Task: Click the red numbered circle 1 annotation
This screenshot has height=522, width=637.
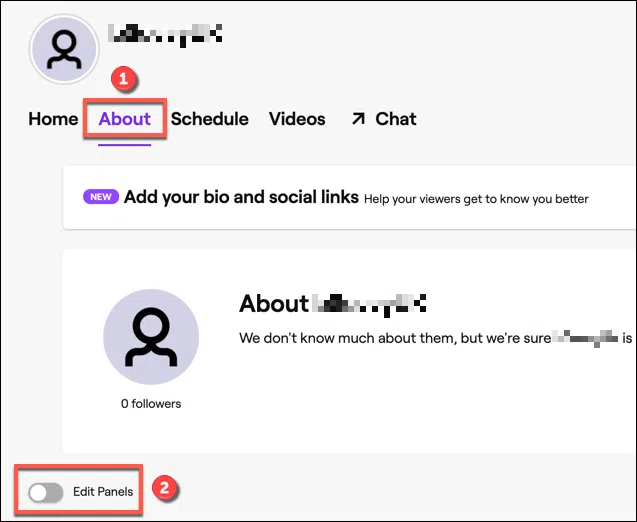Action: [124, 79]
